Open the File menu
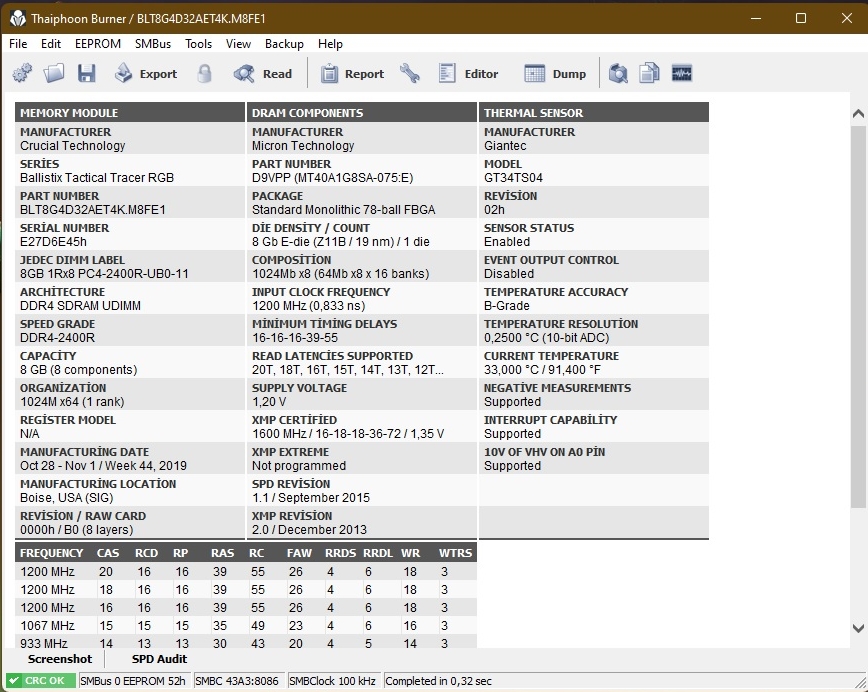868x692 pixels. (18, 44)
